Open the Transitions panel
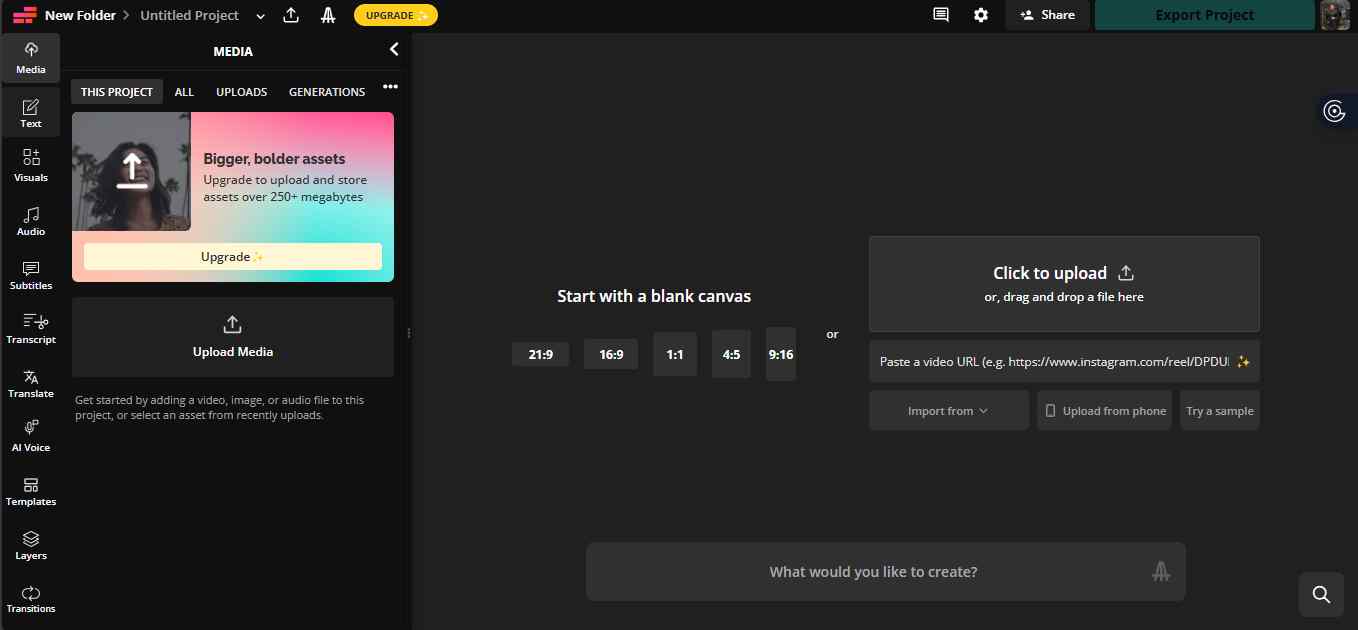1358x630 pixels. pyautogui.click(x=31, y=598)
